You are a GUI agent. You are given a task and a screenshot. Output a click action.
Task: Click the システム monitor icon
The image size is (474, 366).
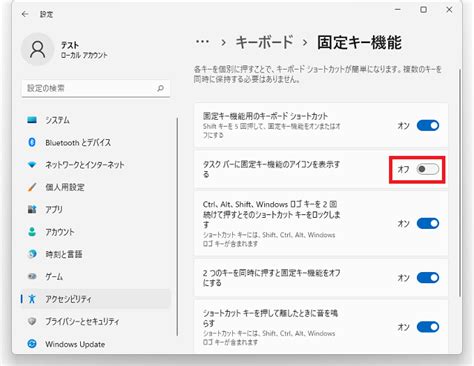click(32, 120)
